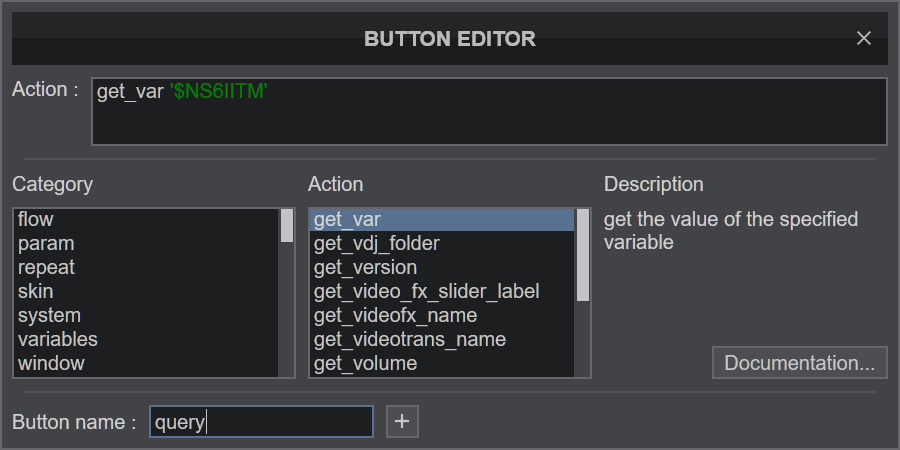Close the Button Editor dialog
900x450 pixels.
[x=863, y=38]
